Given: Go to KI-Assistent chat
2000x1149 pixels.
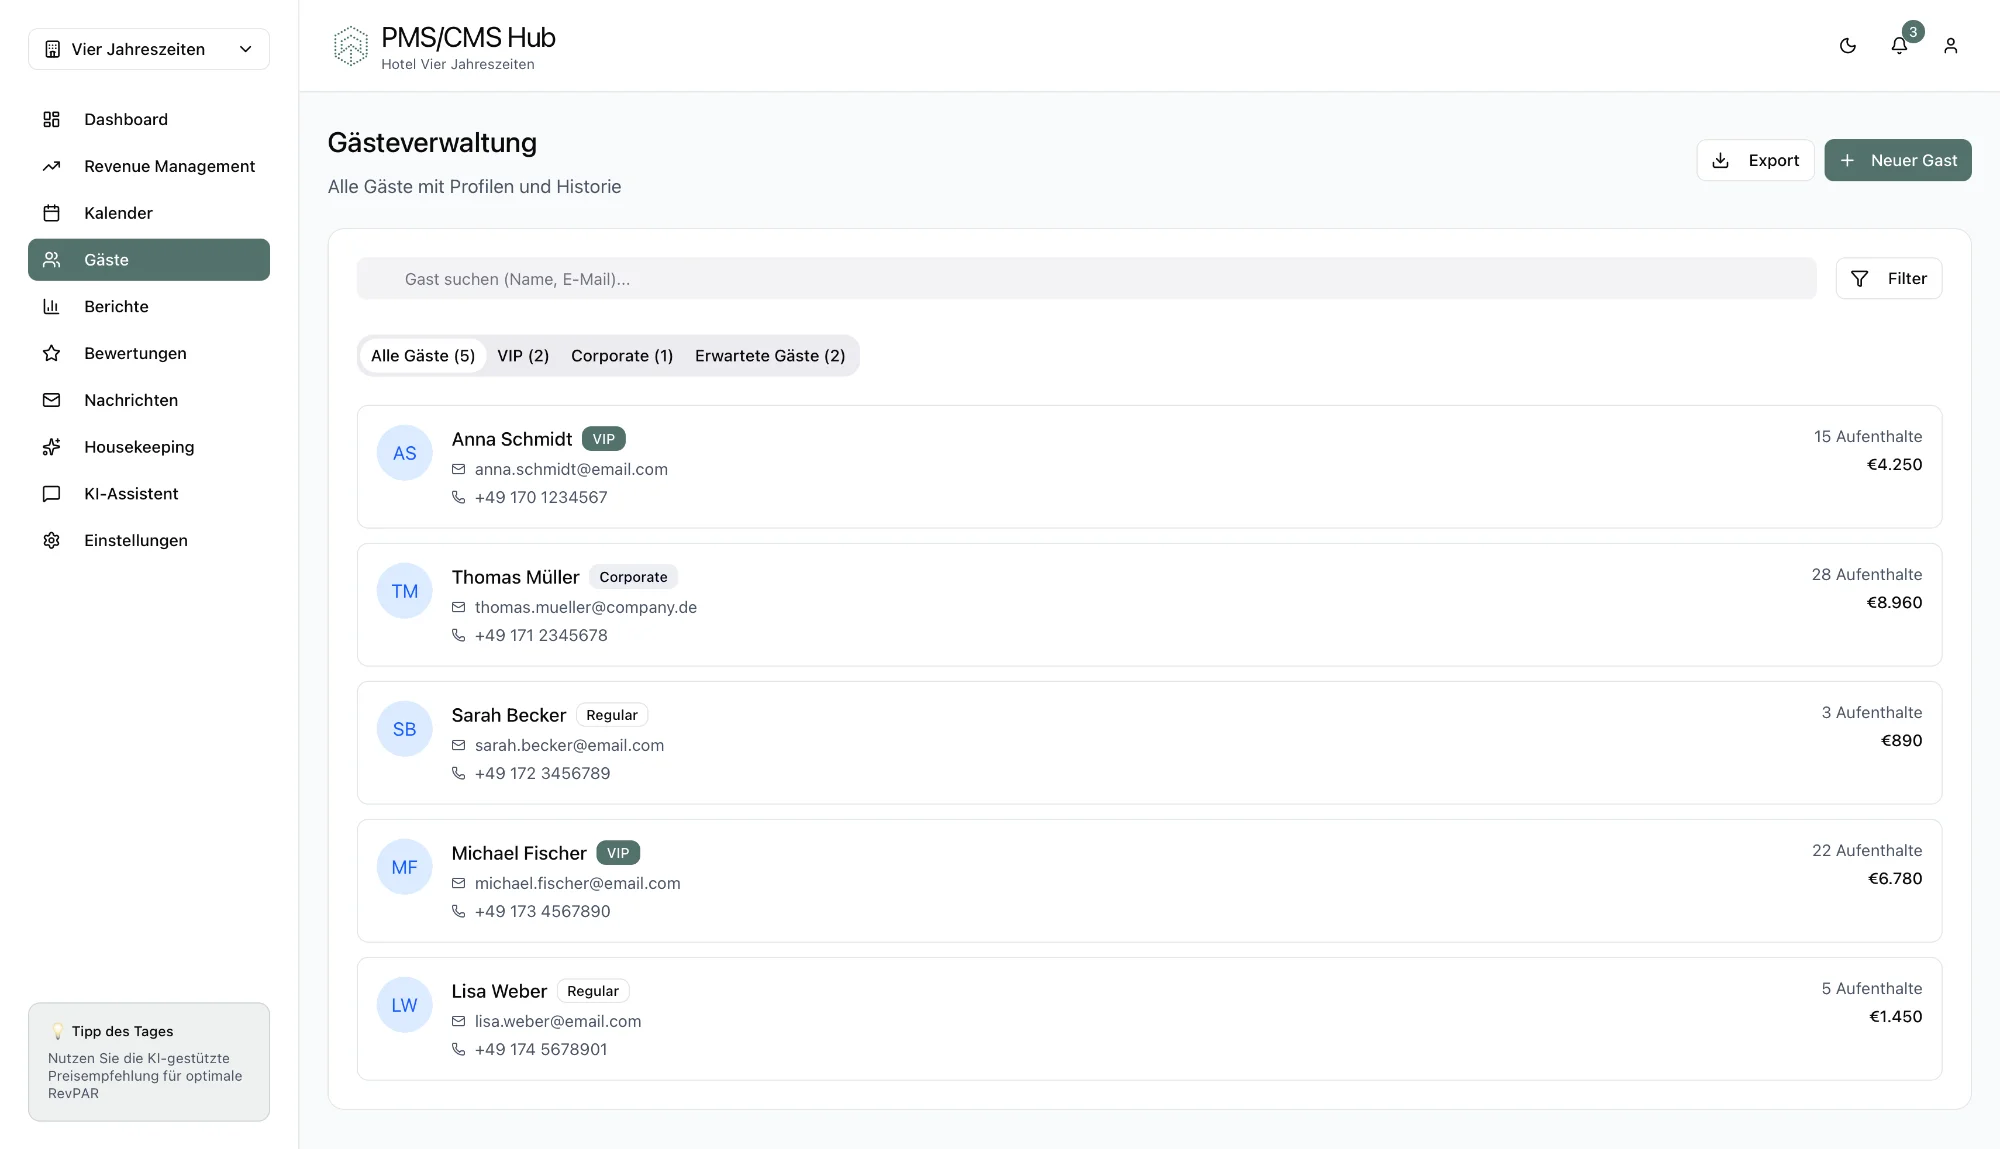Looking at the screenshot, I should 131,494.
